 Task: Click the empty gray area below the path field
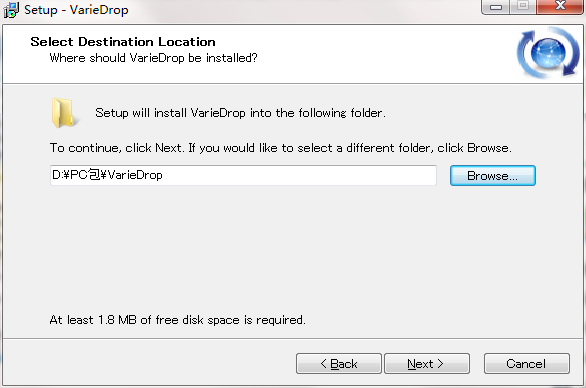coord(292,247)
